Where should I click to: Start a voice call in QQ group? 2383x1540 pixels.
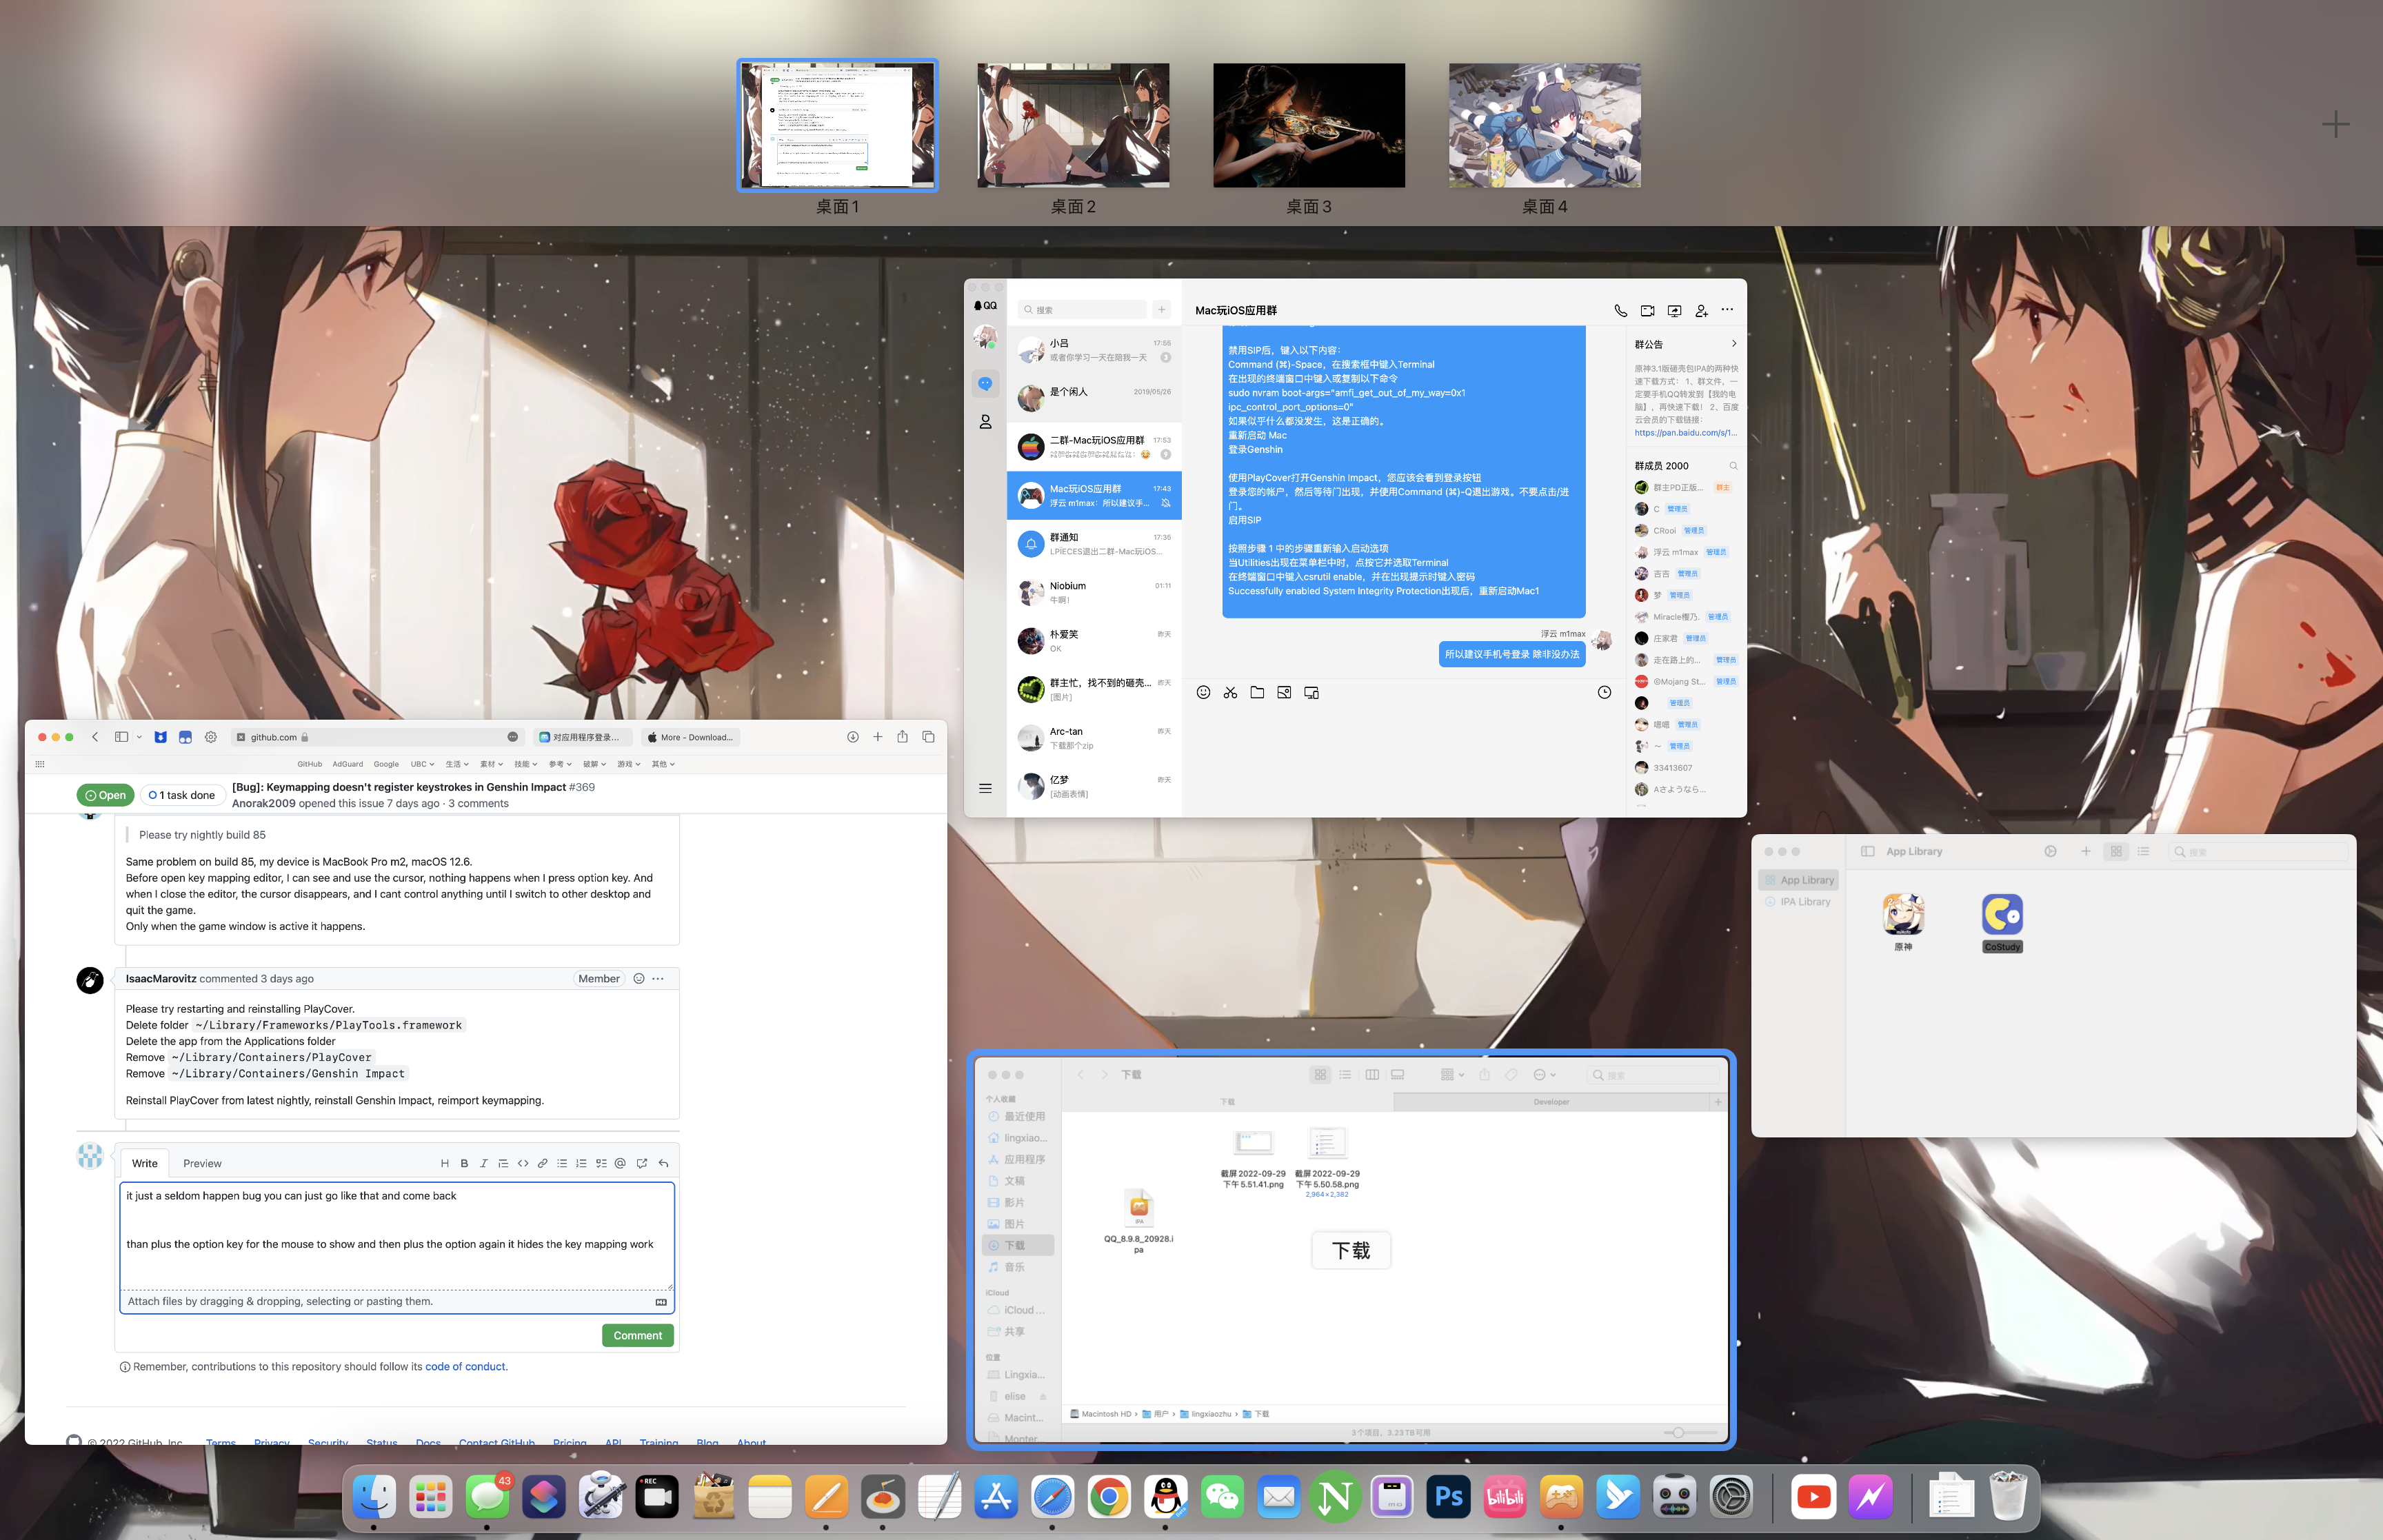(x=1620, y=311)
